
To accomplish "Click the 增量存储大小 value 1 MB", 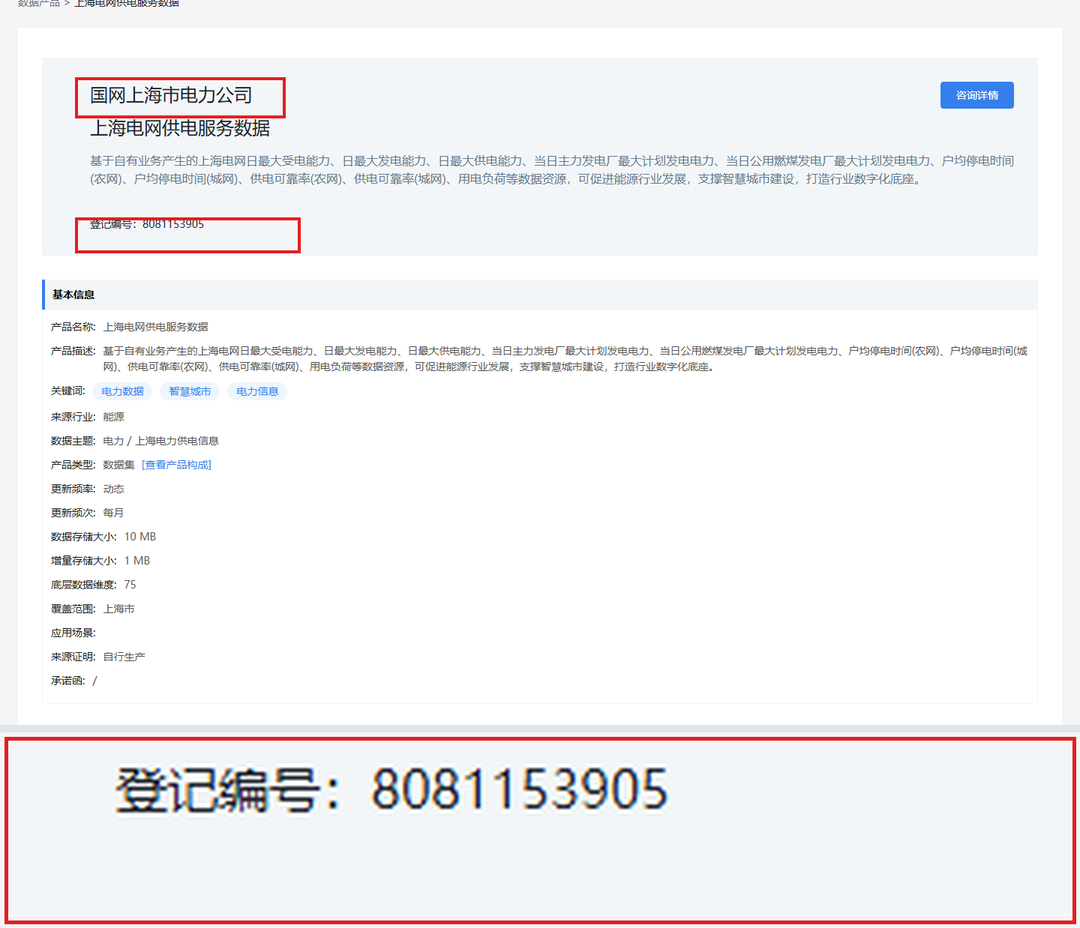I will point(137,561).
